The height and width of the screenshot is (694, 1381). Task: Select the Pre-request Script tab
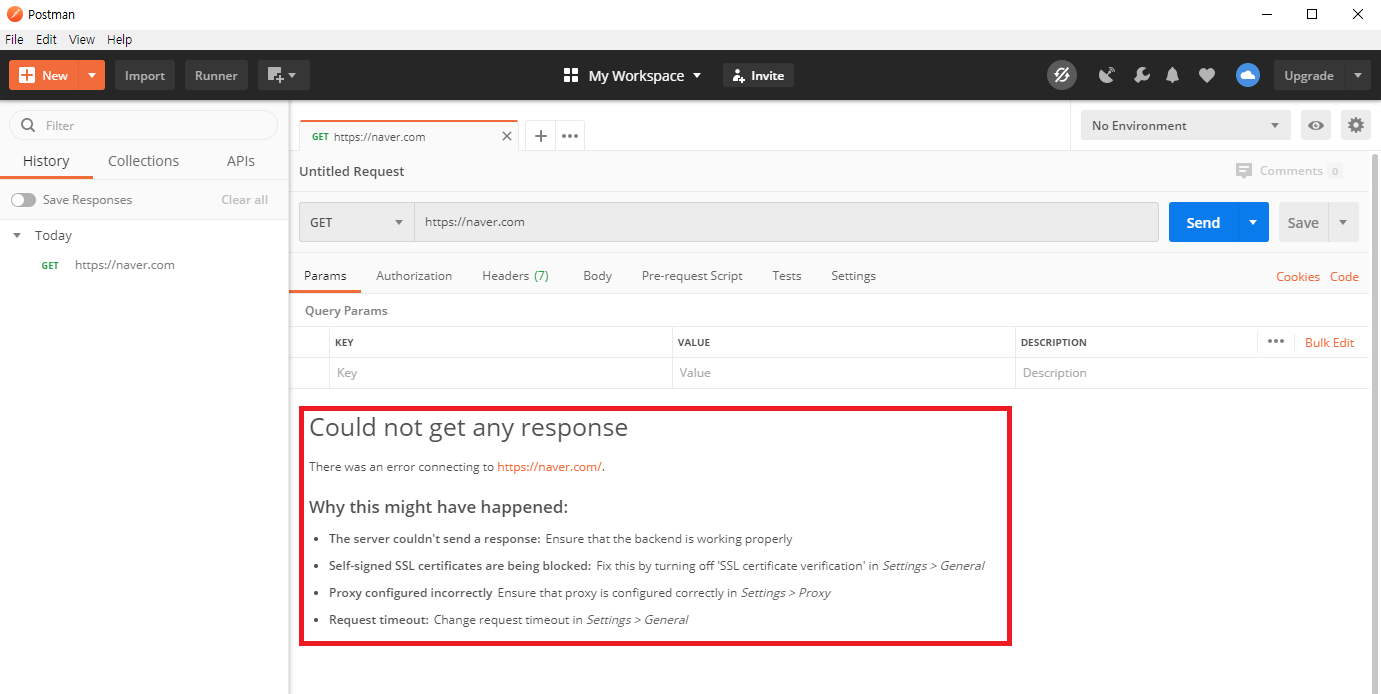(x=692, y=276)
